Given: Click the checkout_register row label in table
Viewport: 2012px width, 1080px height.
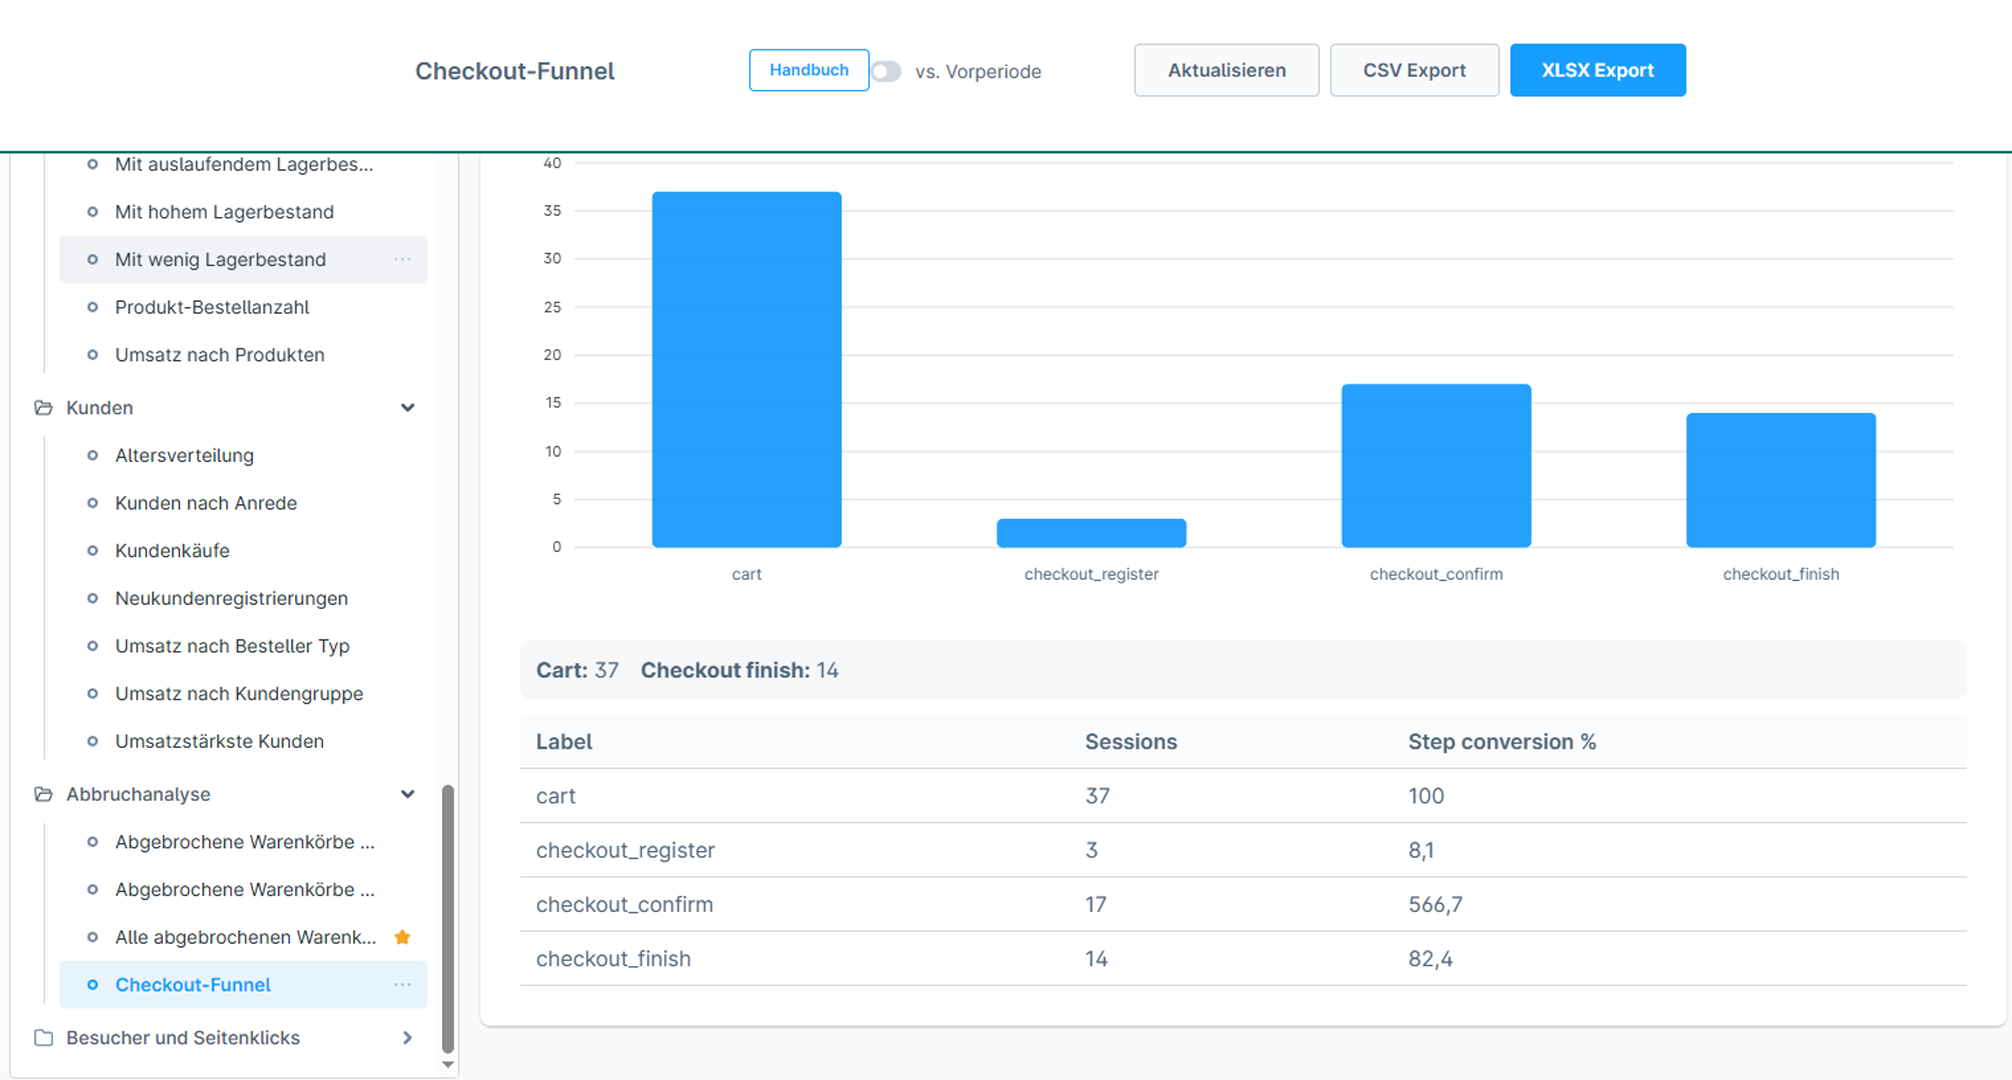Looking at the screenshot, I should point(626,851).
